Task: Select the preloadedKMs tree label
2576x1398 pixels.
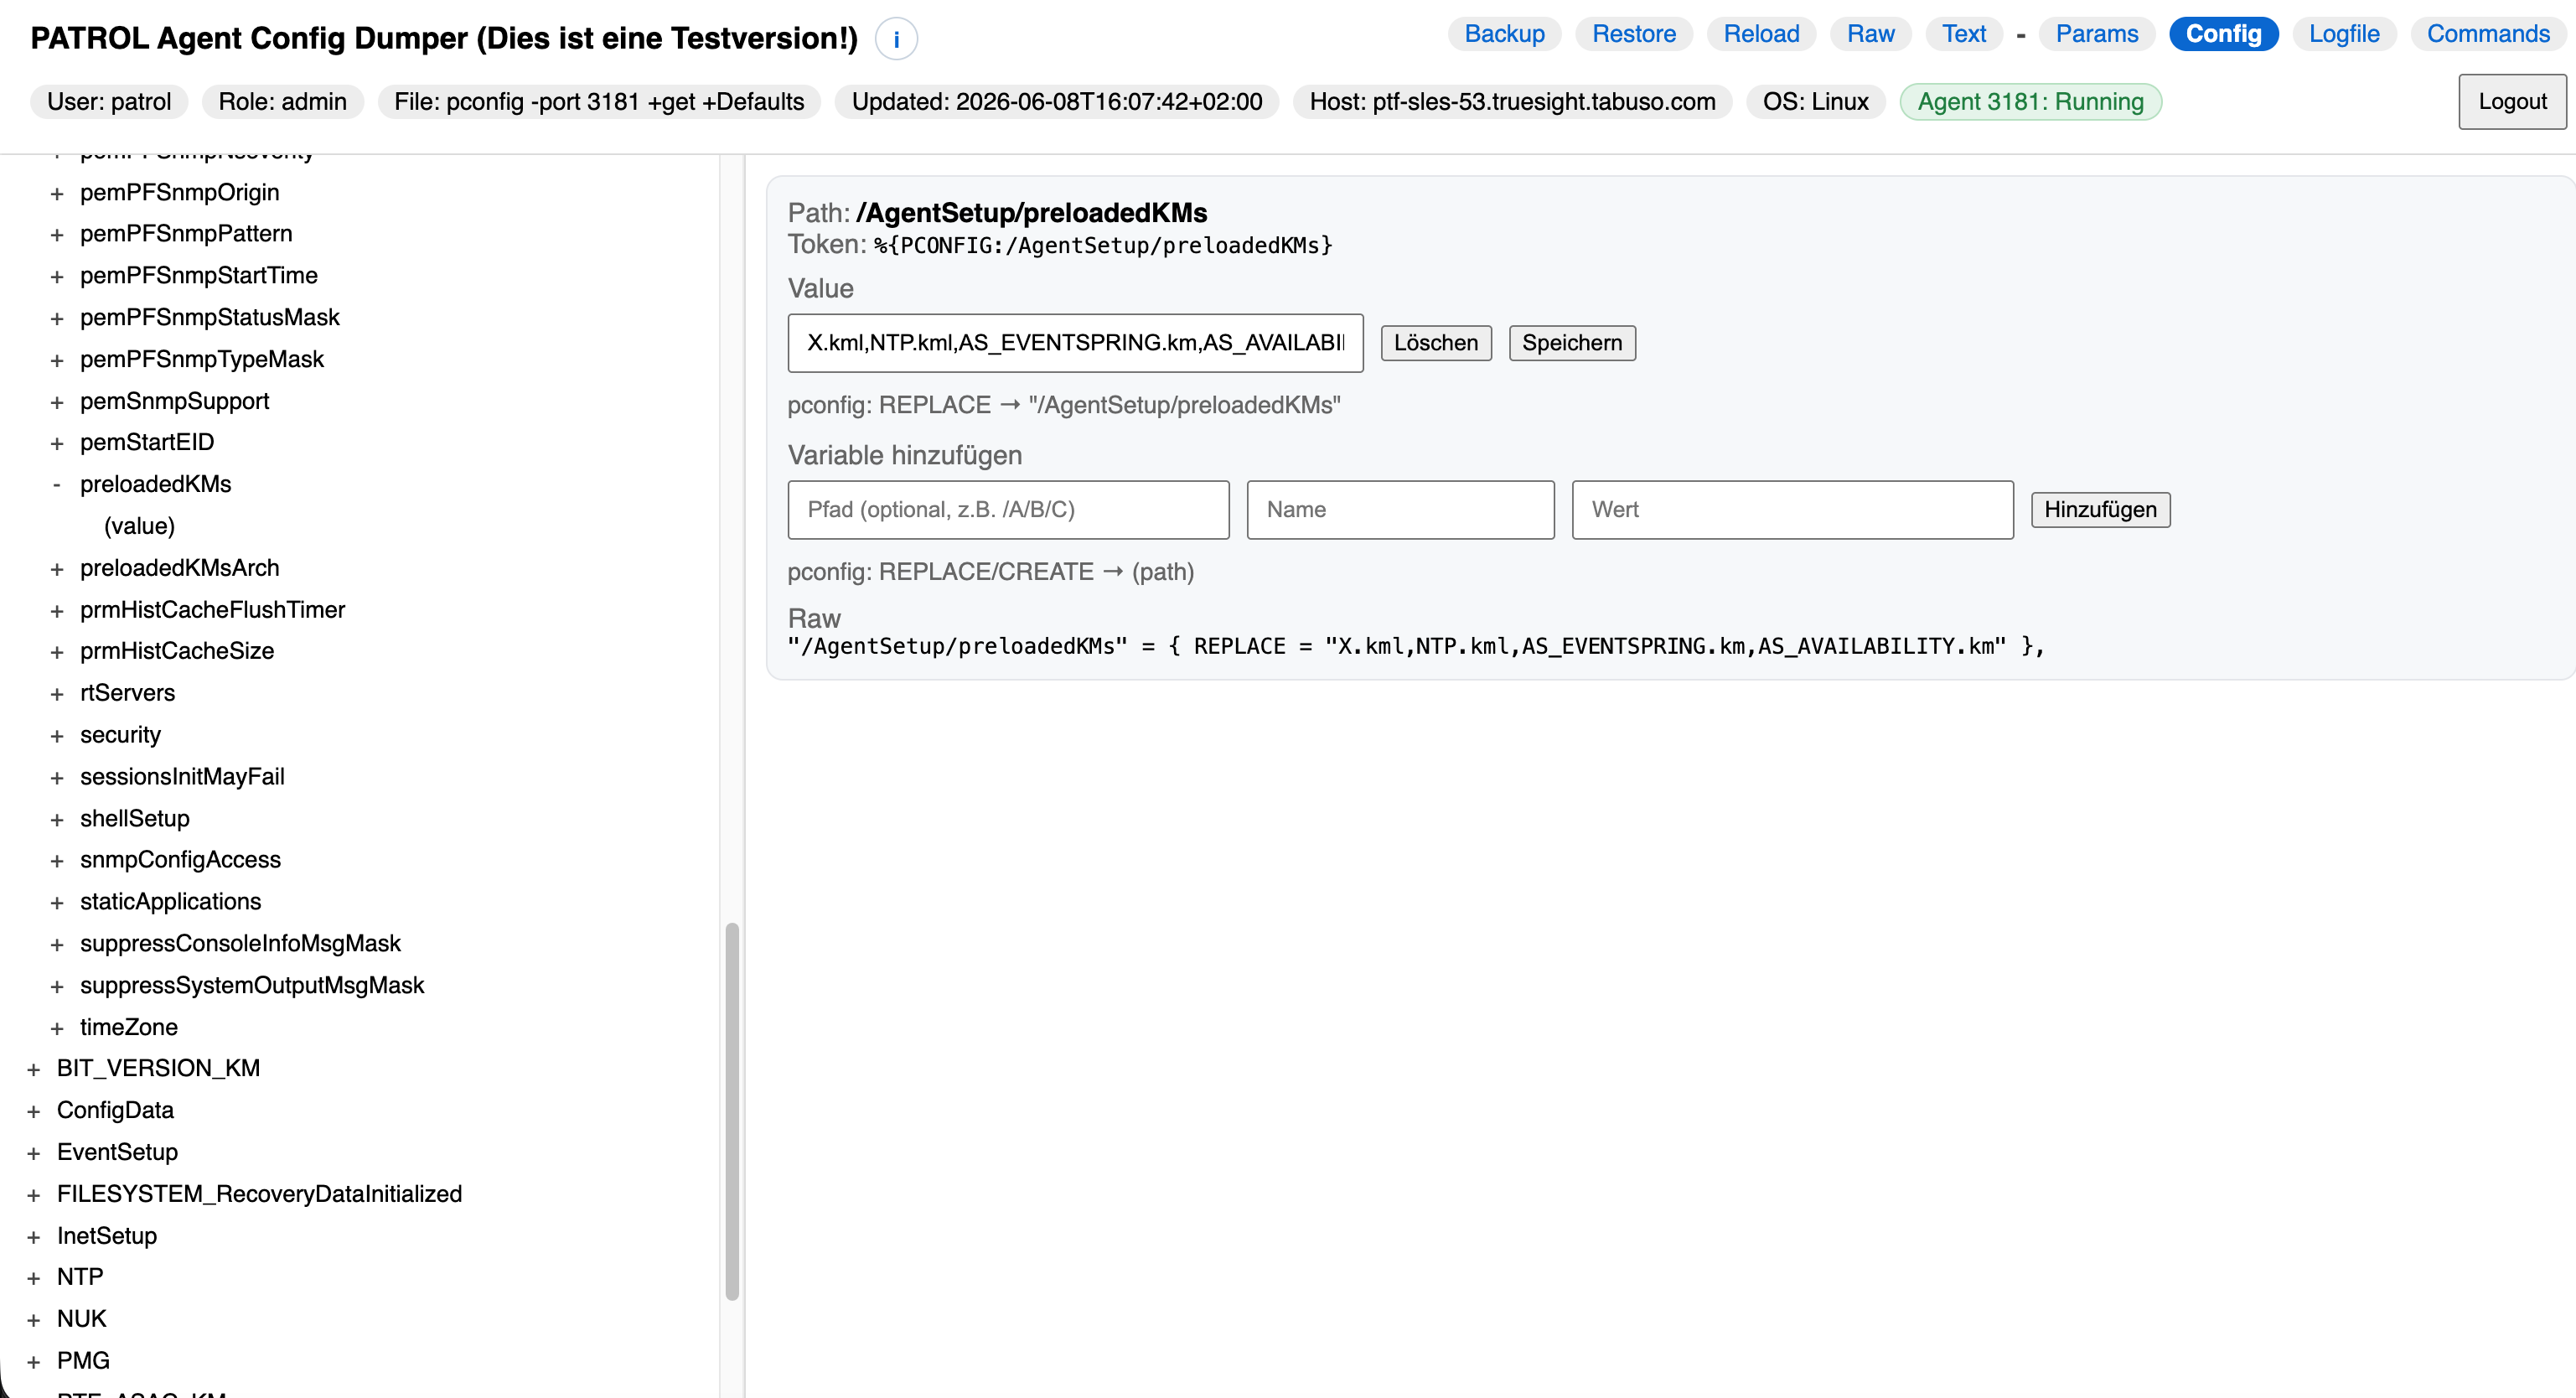Action: pos(156,485)
